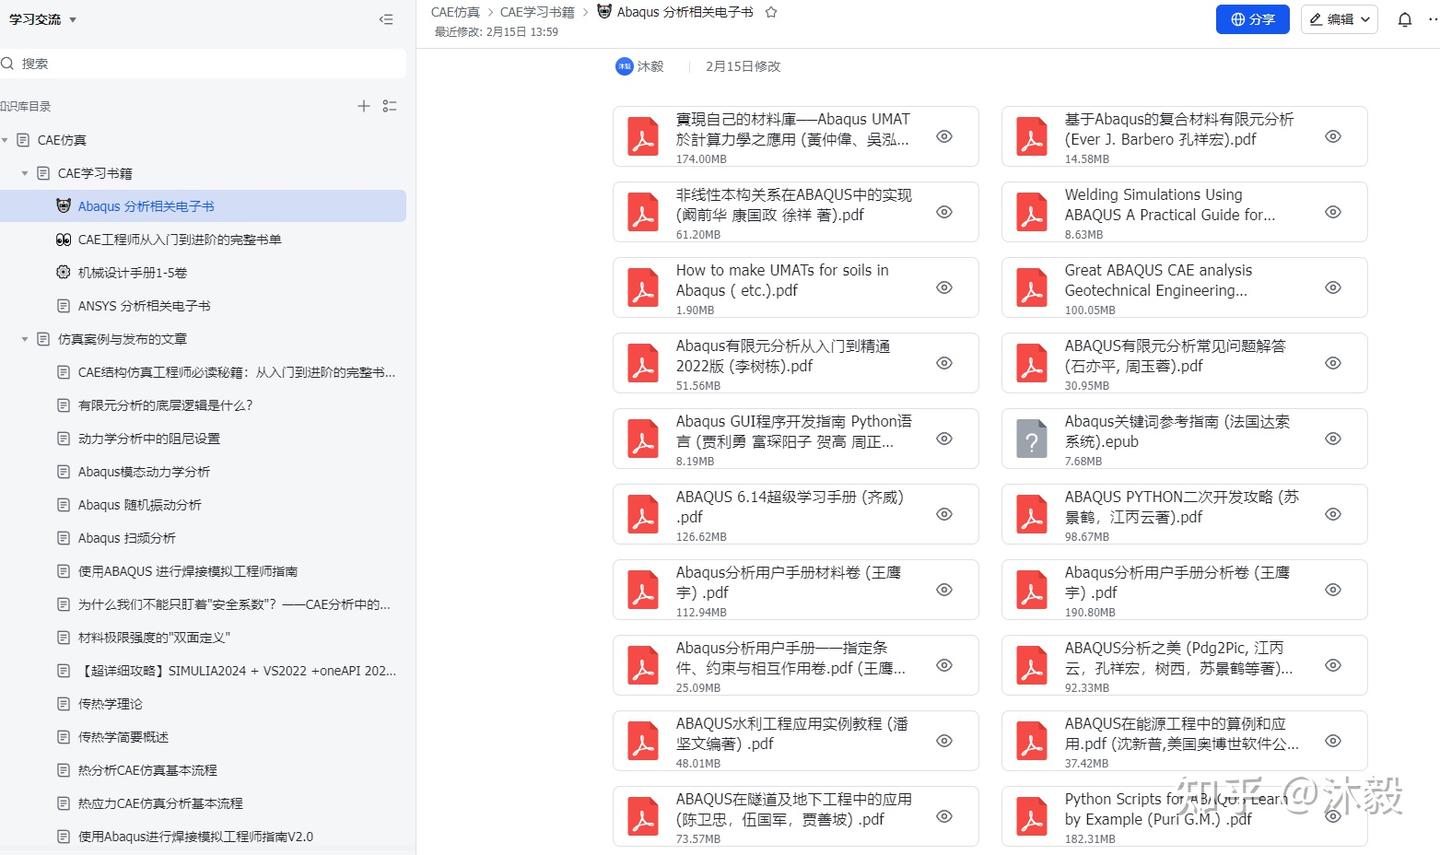Click the PDF icon of ABAQUS在能源工程中的算例和应用
The height and width of the screenshot is (855, 1440).
[1031, 741]
